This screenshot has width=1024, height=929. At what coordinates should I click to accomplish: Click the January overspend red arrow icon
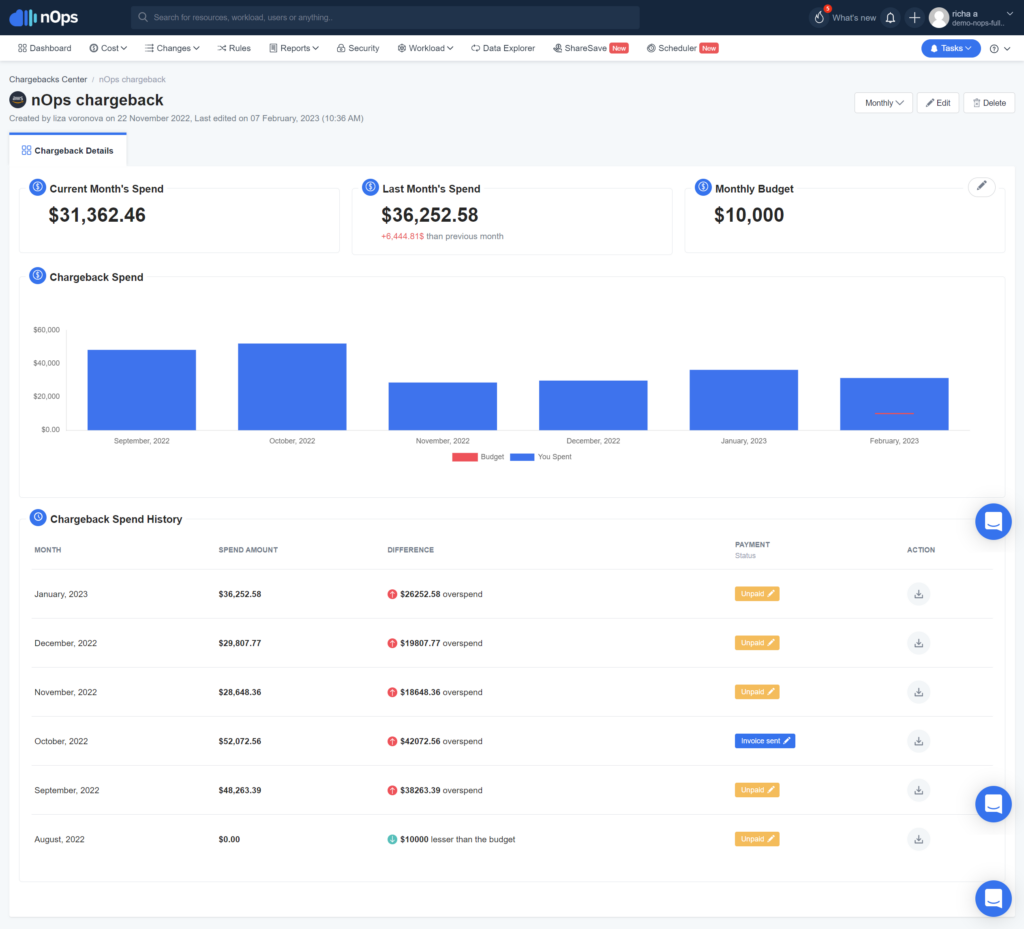392,594
